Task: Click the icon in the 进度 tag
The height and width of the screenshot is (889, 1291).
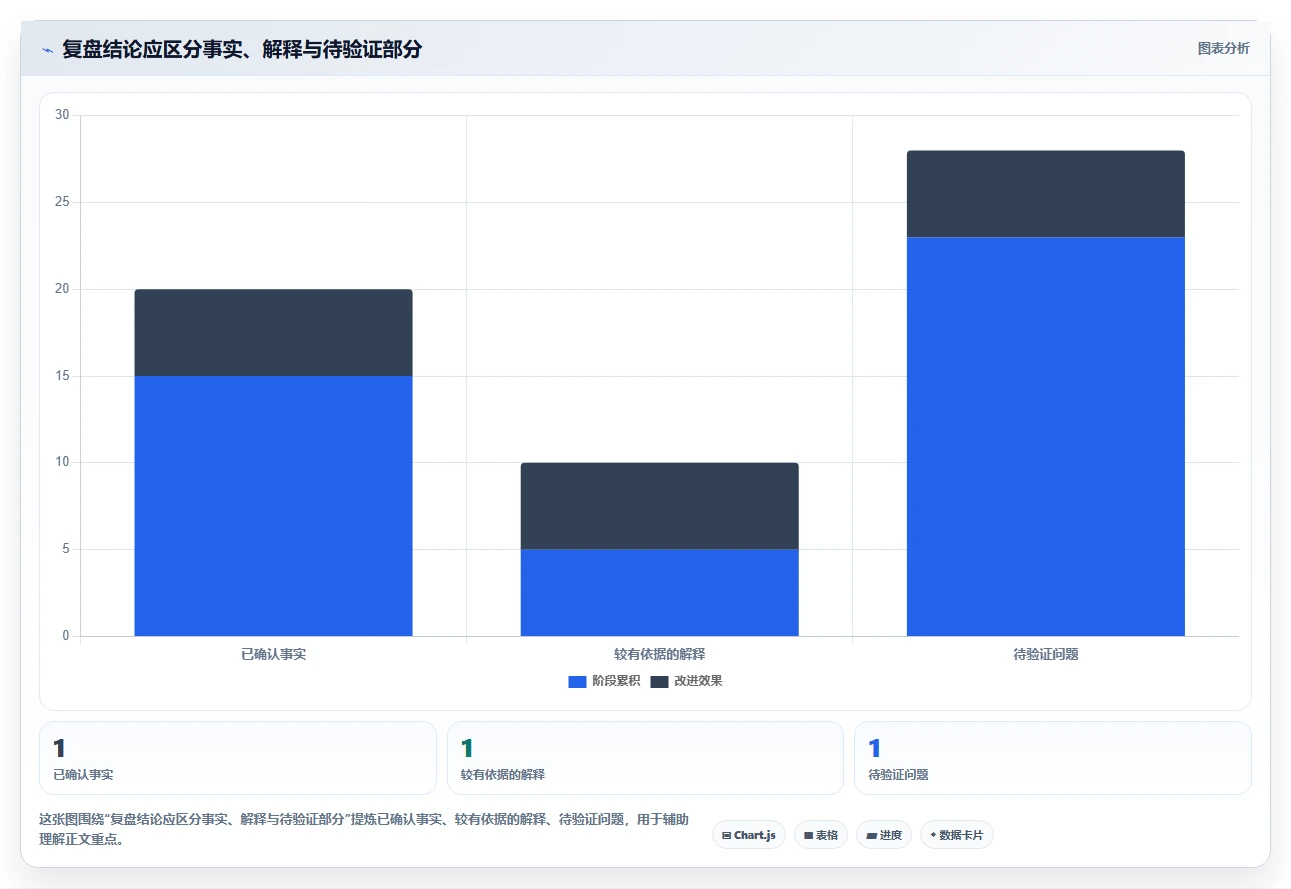Action: (x=871, y=835)
